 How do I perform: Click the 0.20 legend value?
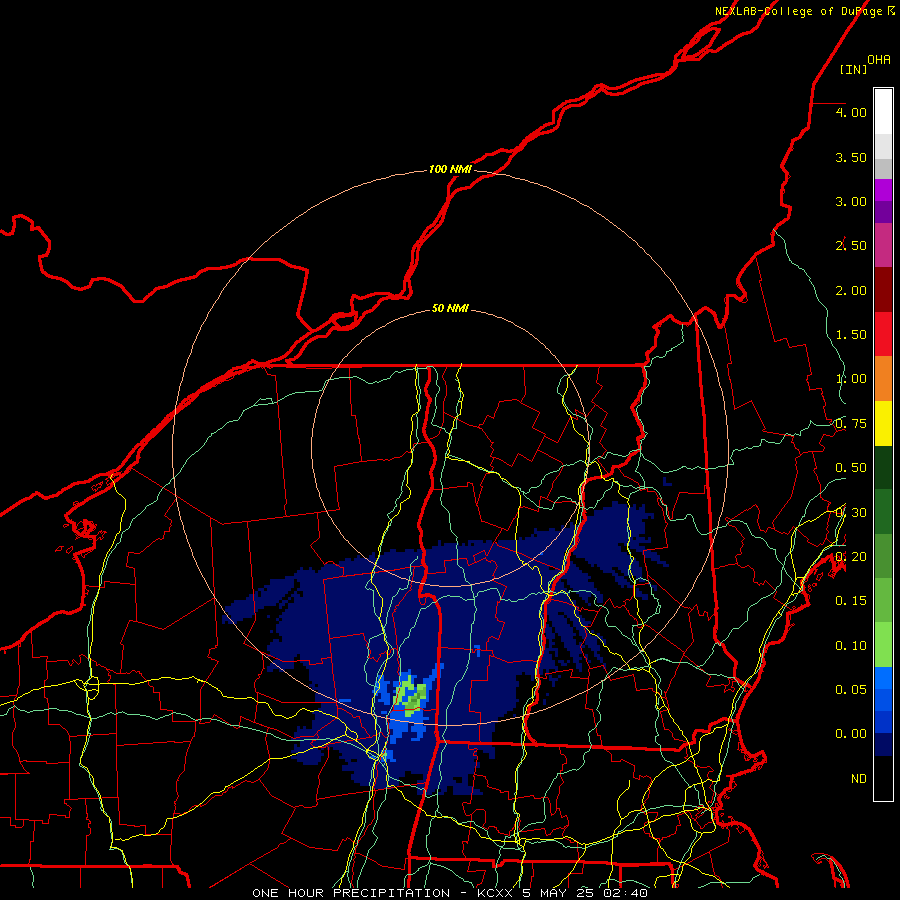click(851, 557)
